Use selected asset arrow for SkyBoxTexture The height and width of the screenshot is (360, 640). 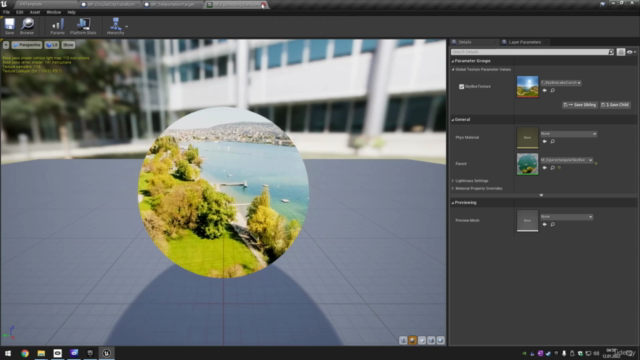click(544, 90)
